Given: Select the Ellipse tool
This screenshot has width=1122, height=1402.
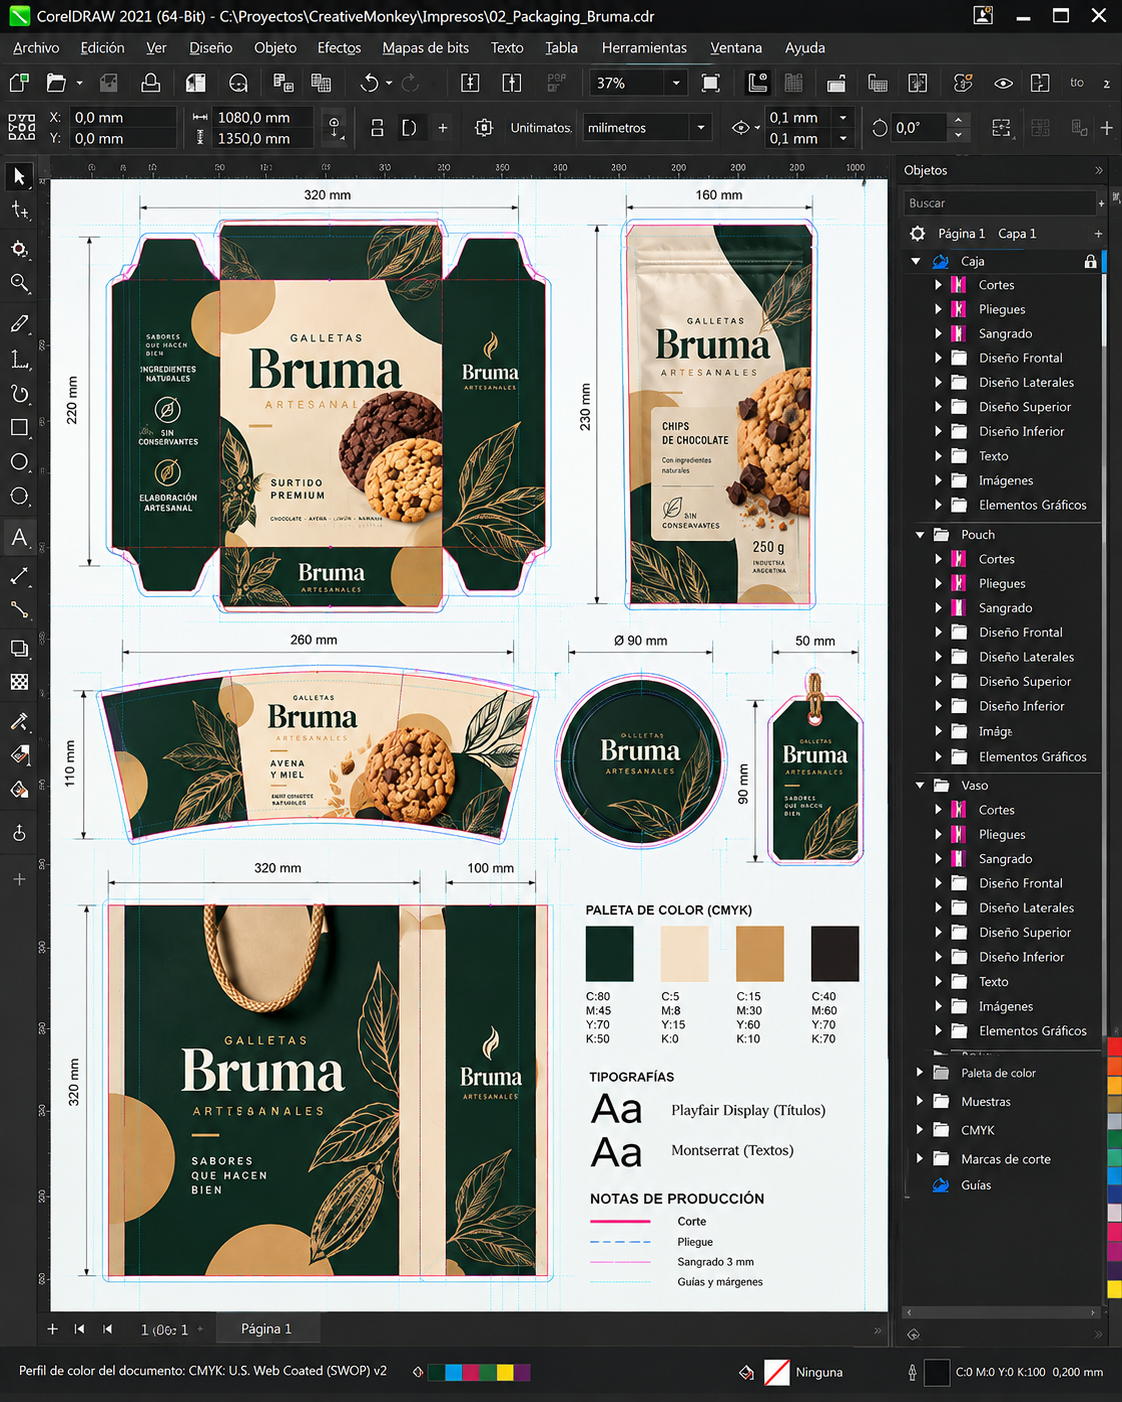Looking at the screenshot, I should click(19, 462).
